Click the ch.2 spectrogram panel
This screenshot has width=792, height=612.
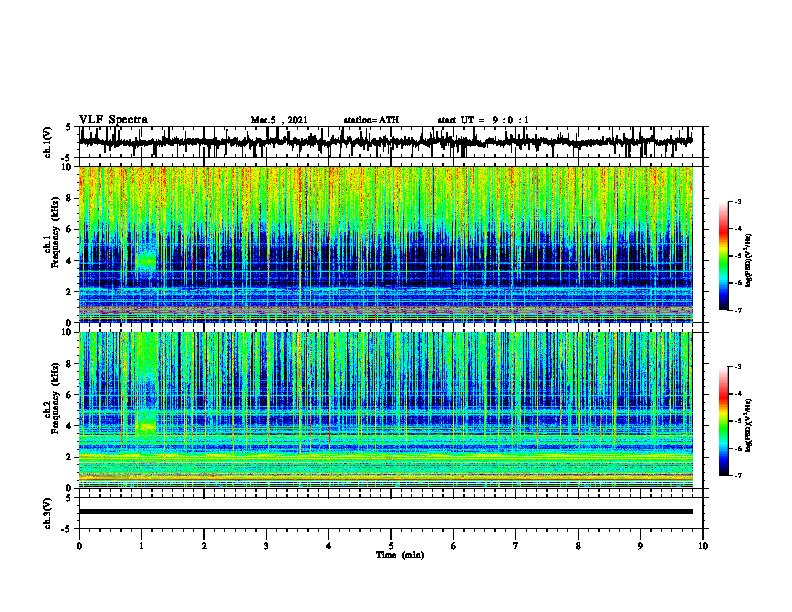click(385, 410)
